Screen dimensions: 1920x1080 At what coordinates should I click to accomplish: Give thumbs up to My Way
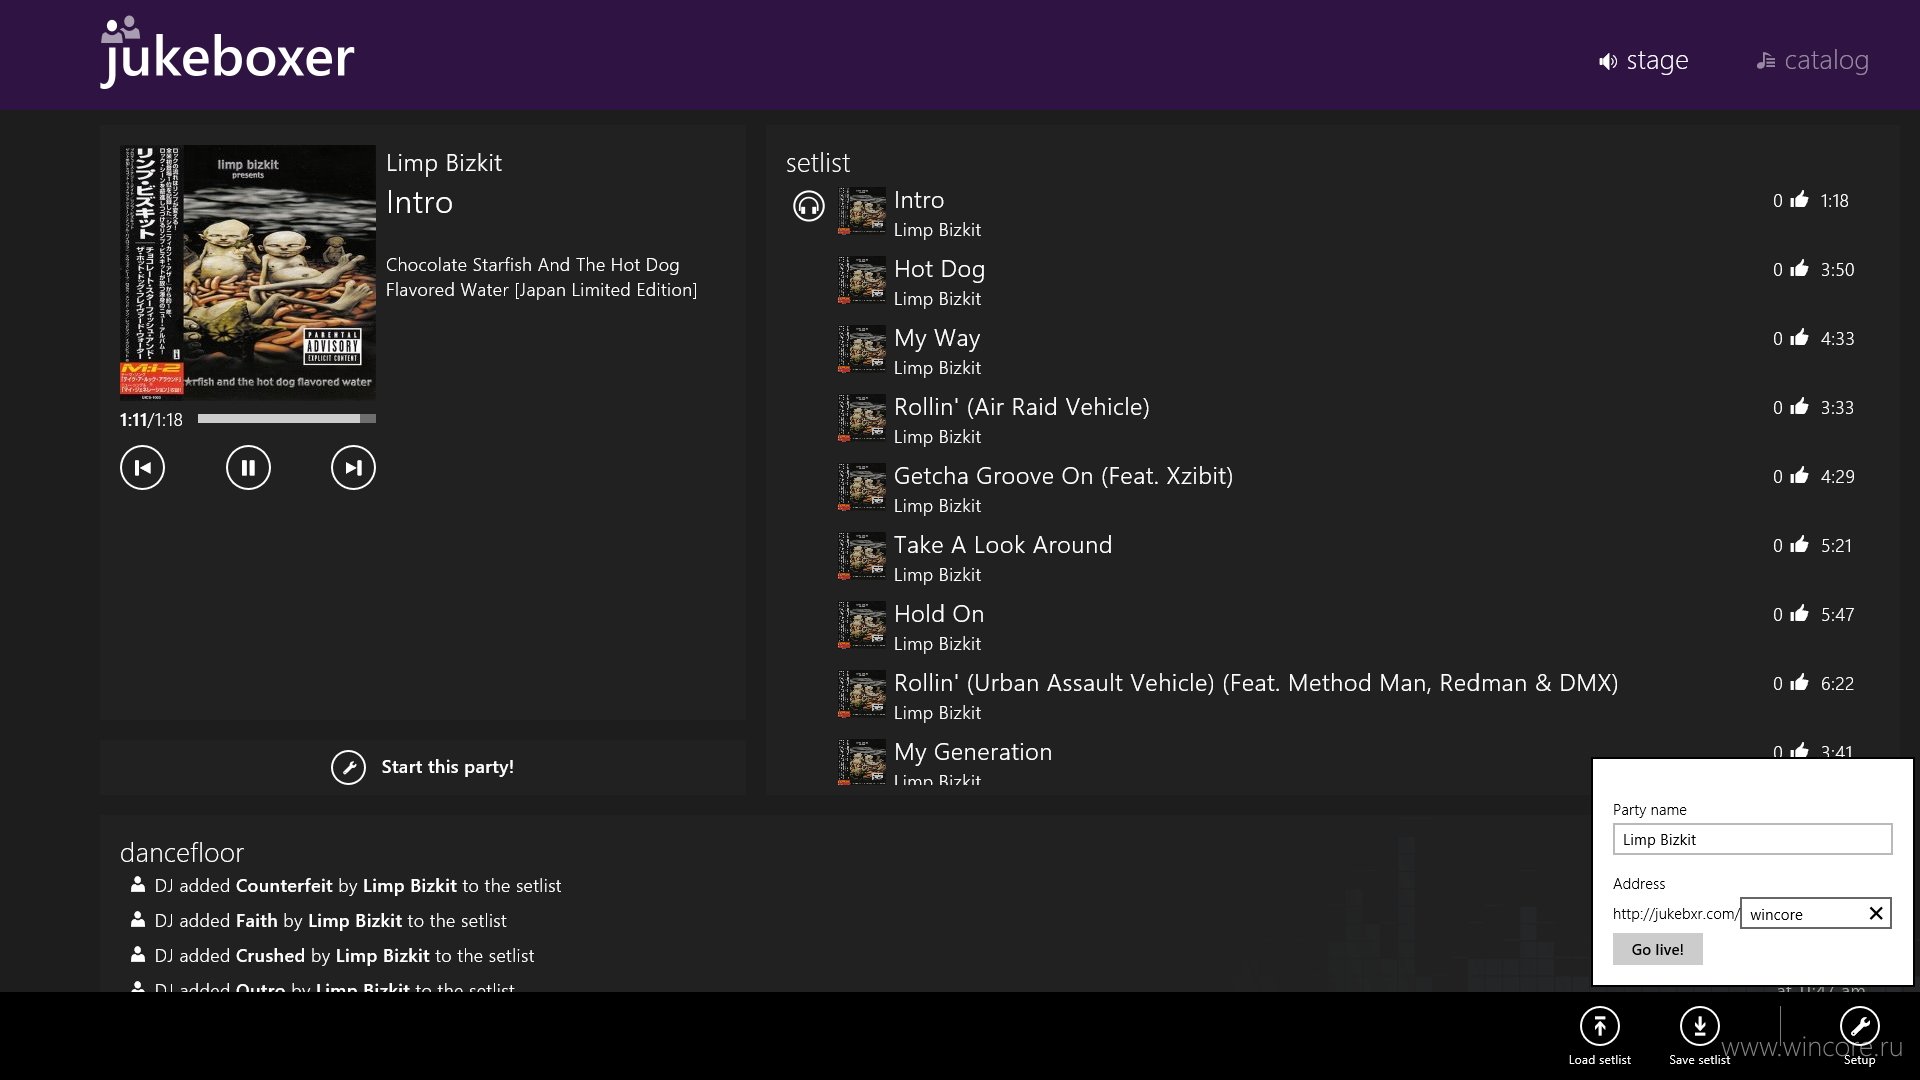tap(1799, 338)
